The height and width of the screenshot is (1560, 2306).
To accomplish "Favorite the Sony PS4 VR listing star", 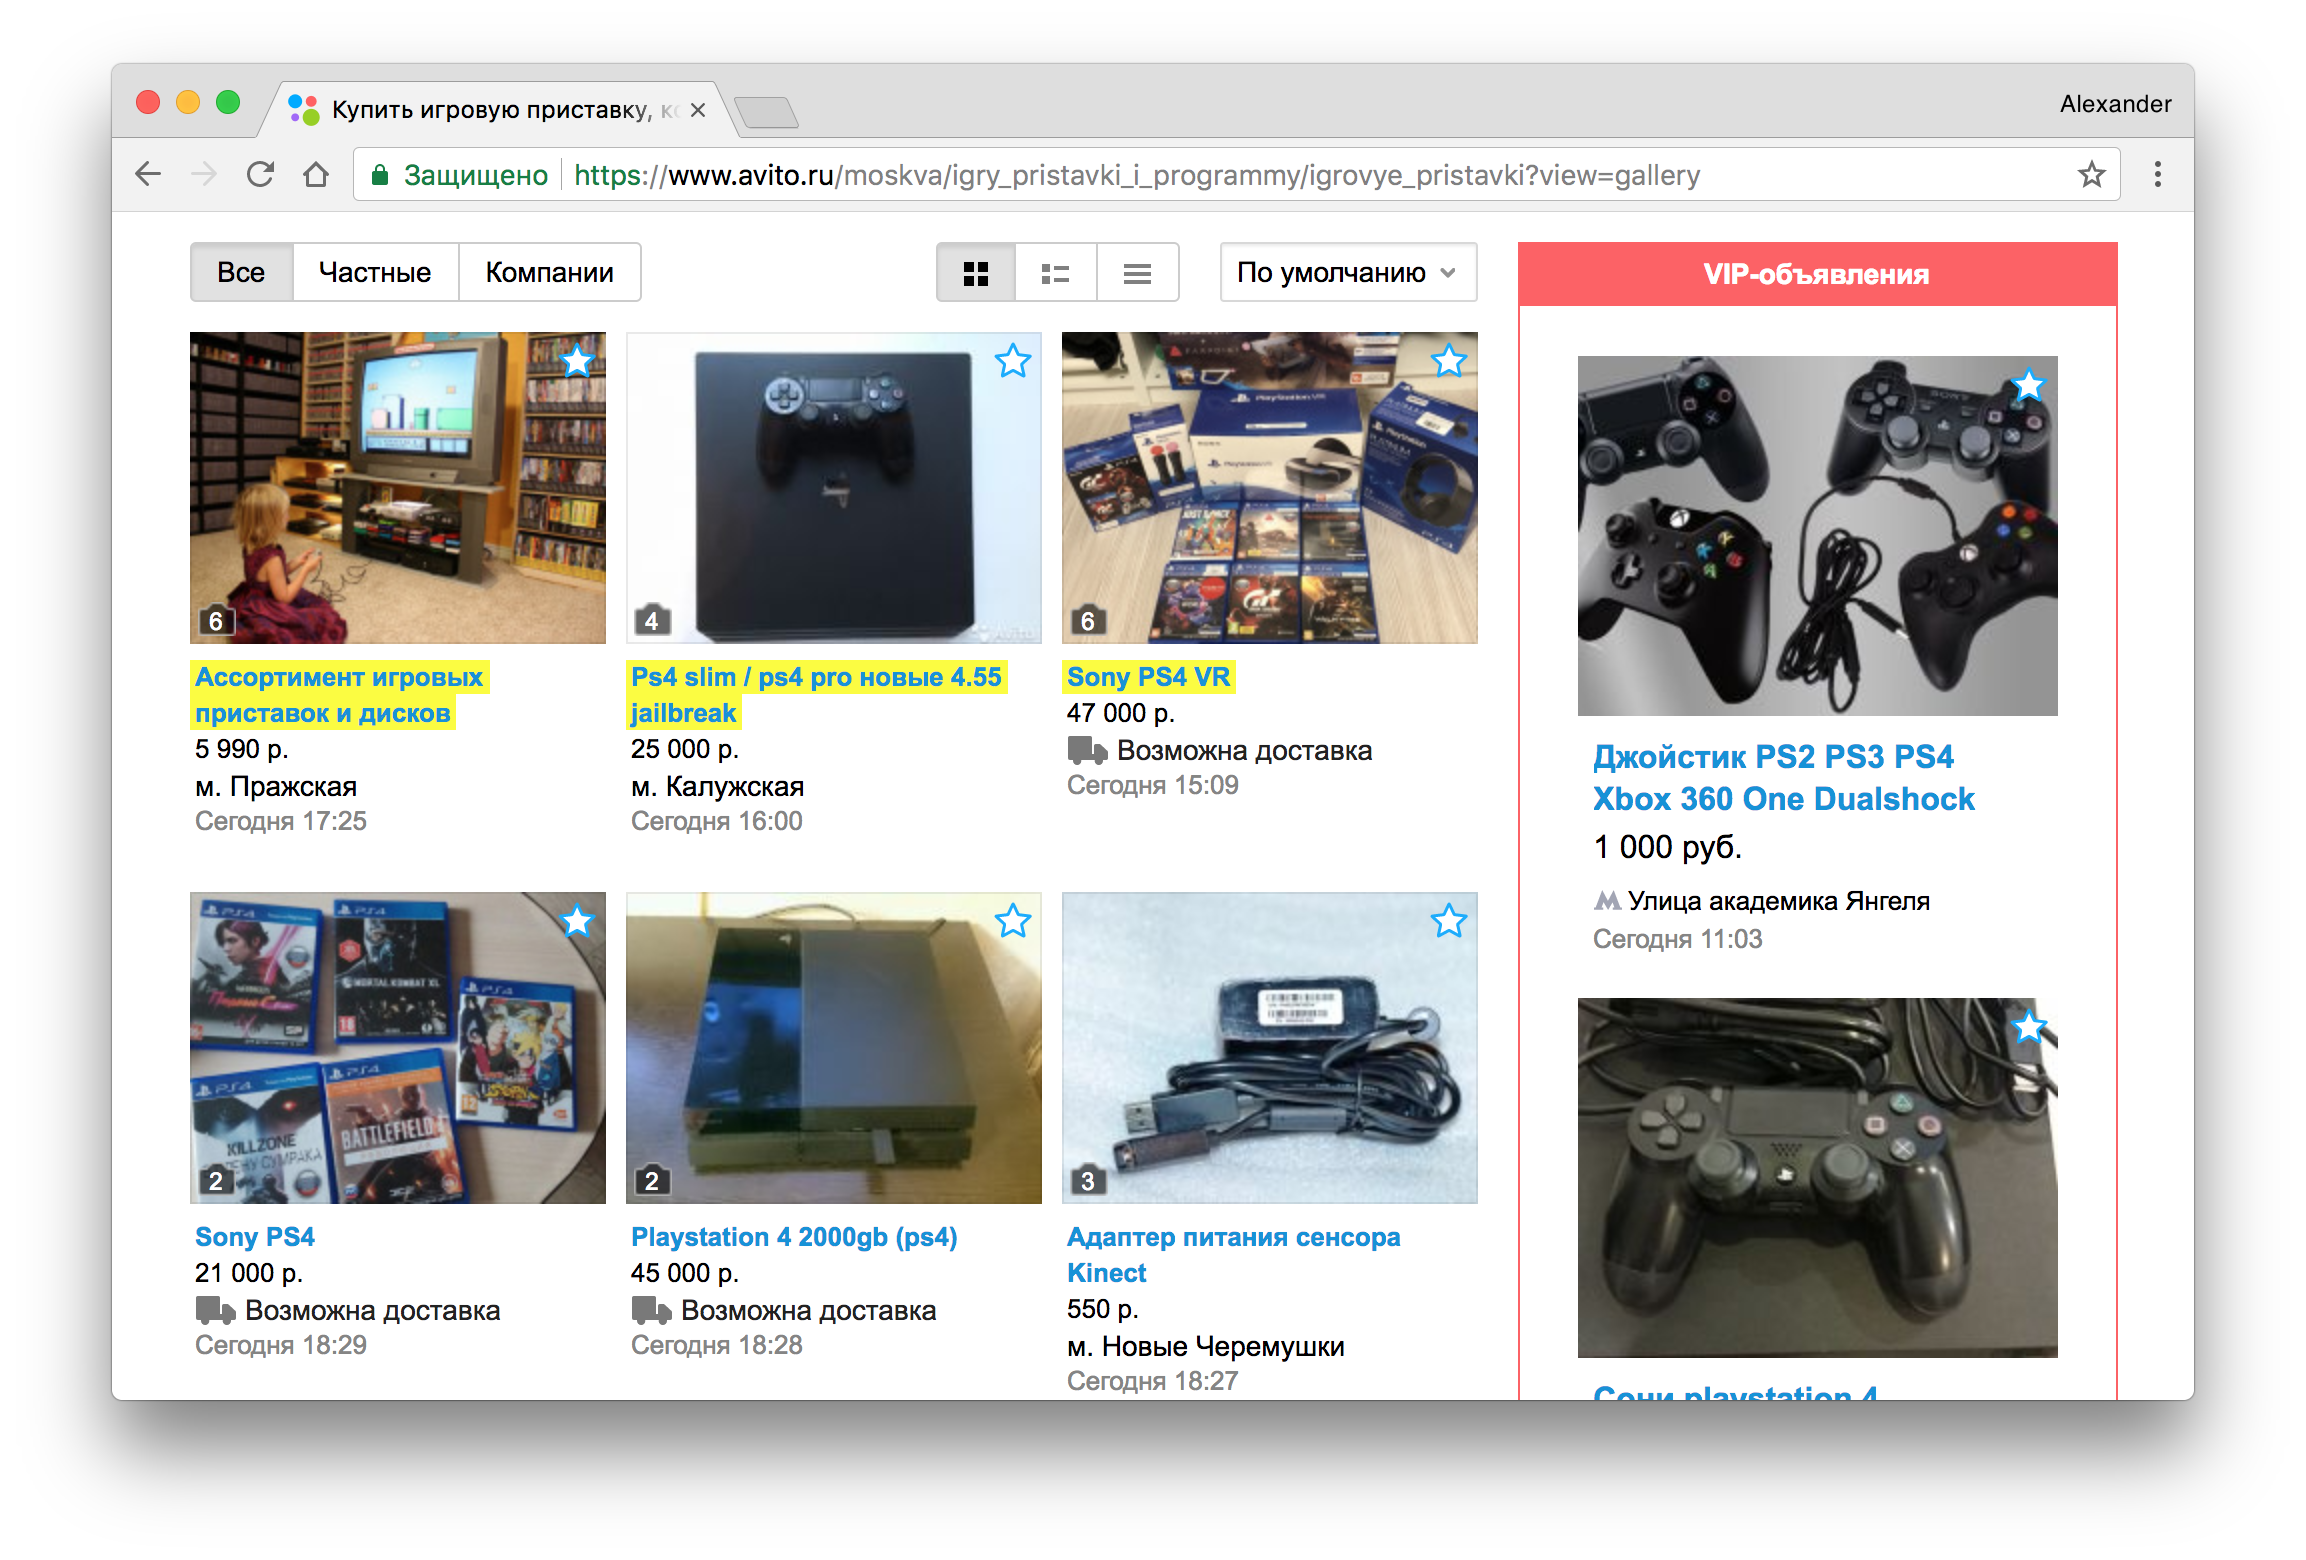I will (x=1448, y=361).
